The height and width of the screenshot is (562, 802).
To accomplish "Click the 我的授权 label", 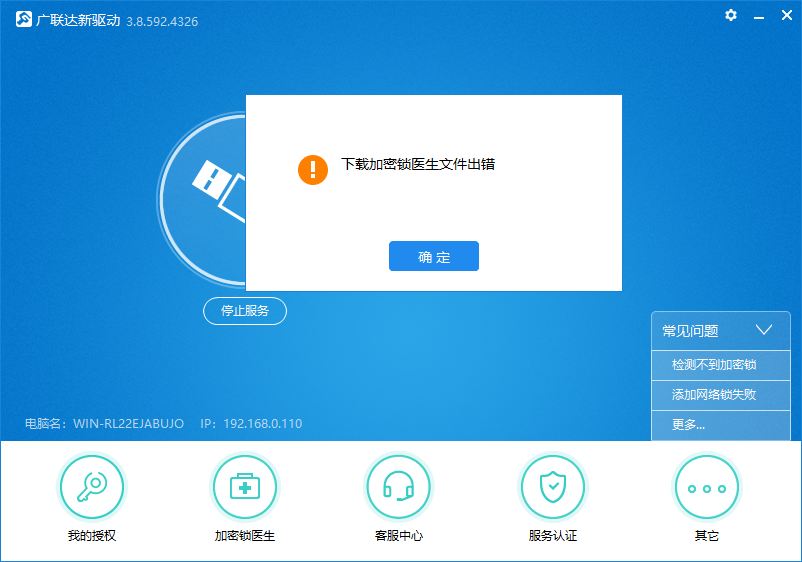I will [92, 535].
